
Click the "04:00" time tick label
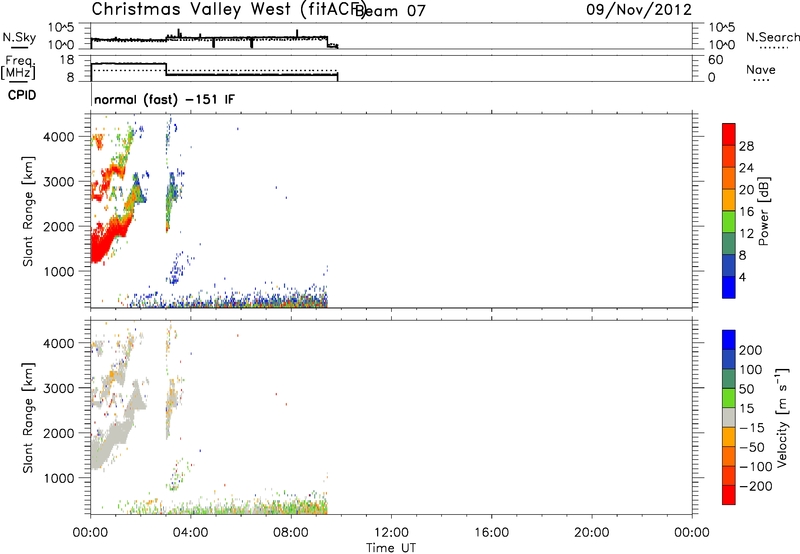click(x=191, y=533)
